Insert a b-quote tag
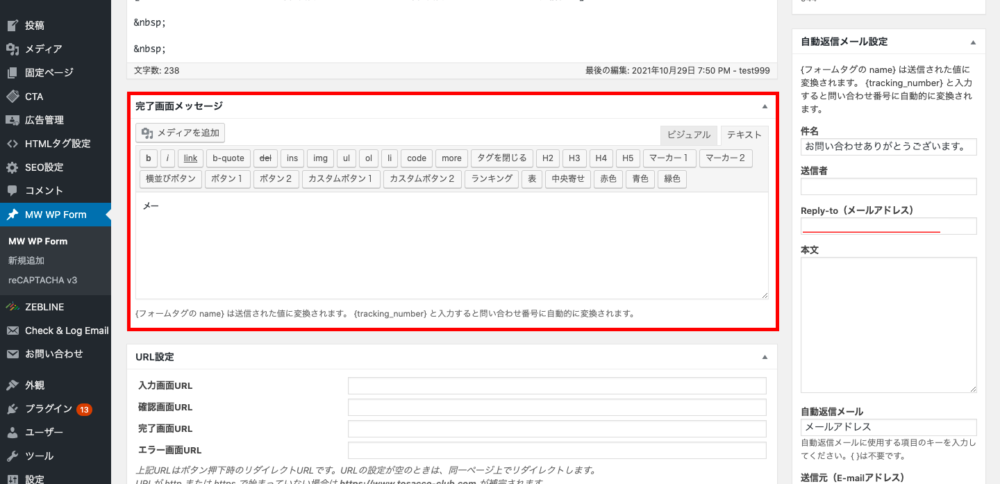Viewport: 1000px width, 484px height. coord(228,158)
